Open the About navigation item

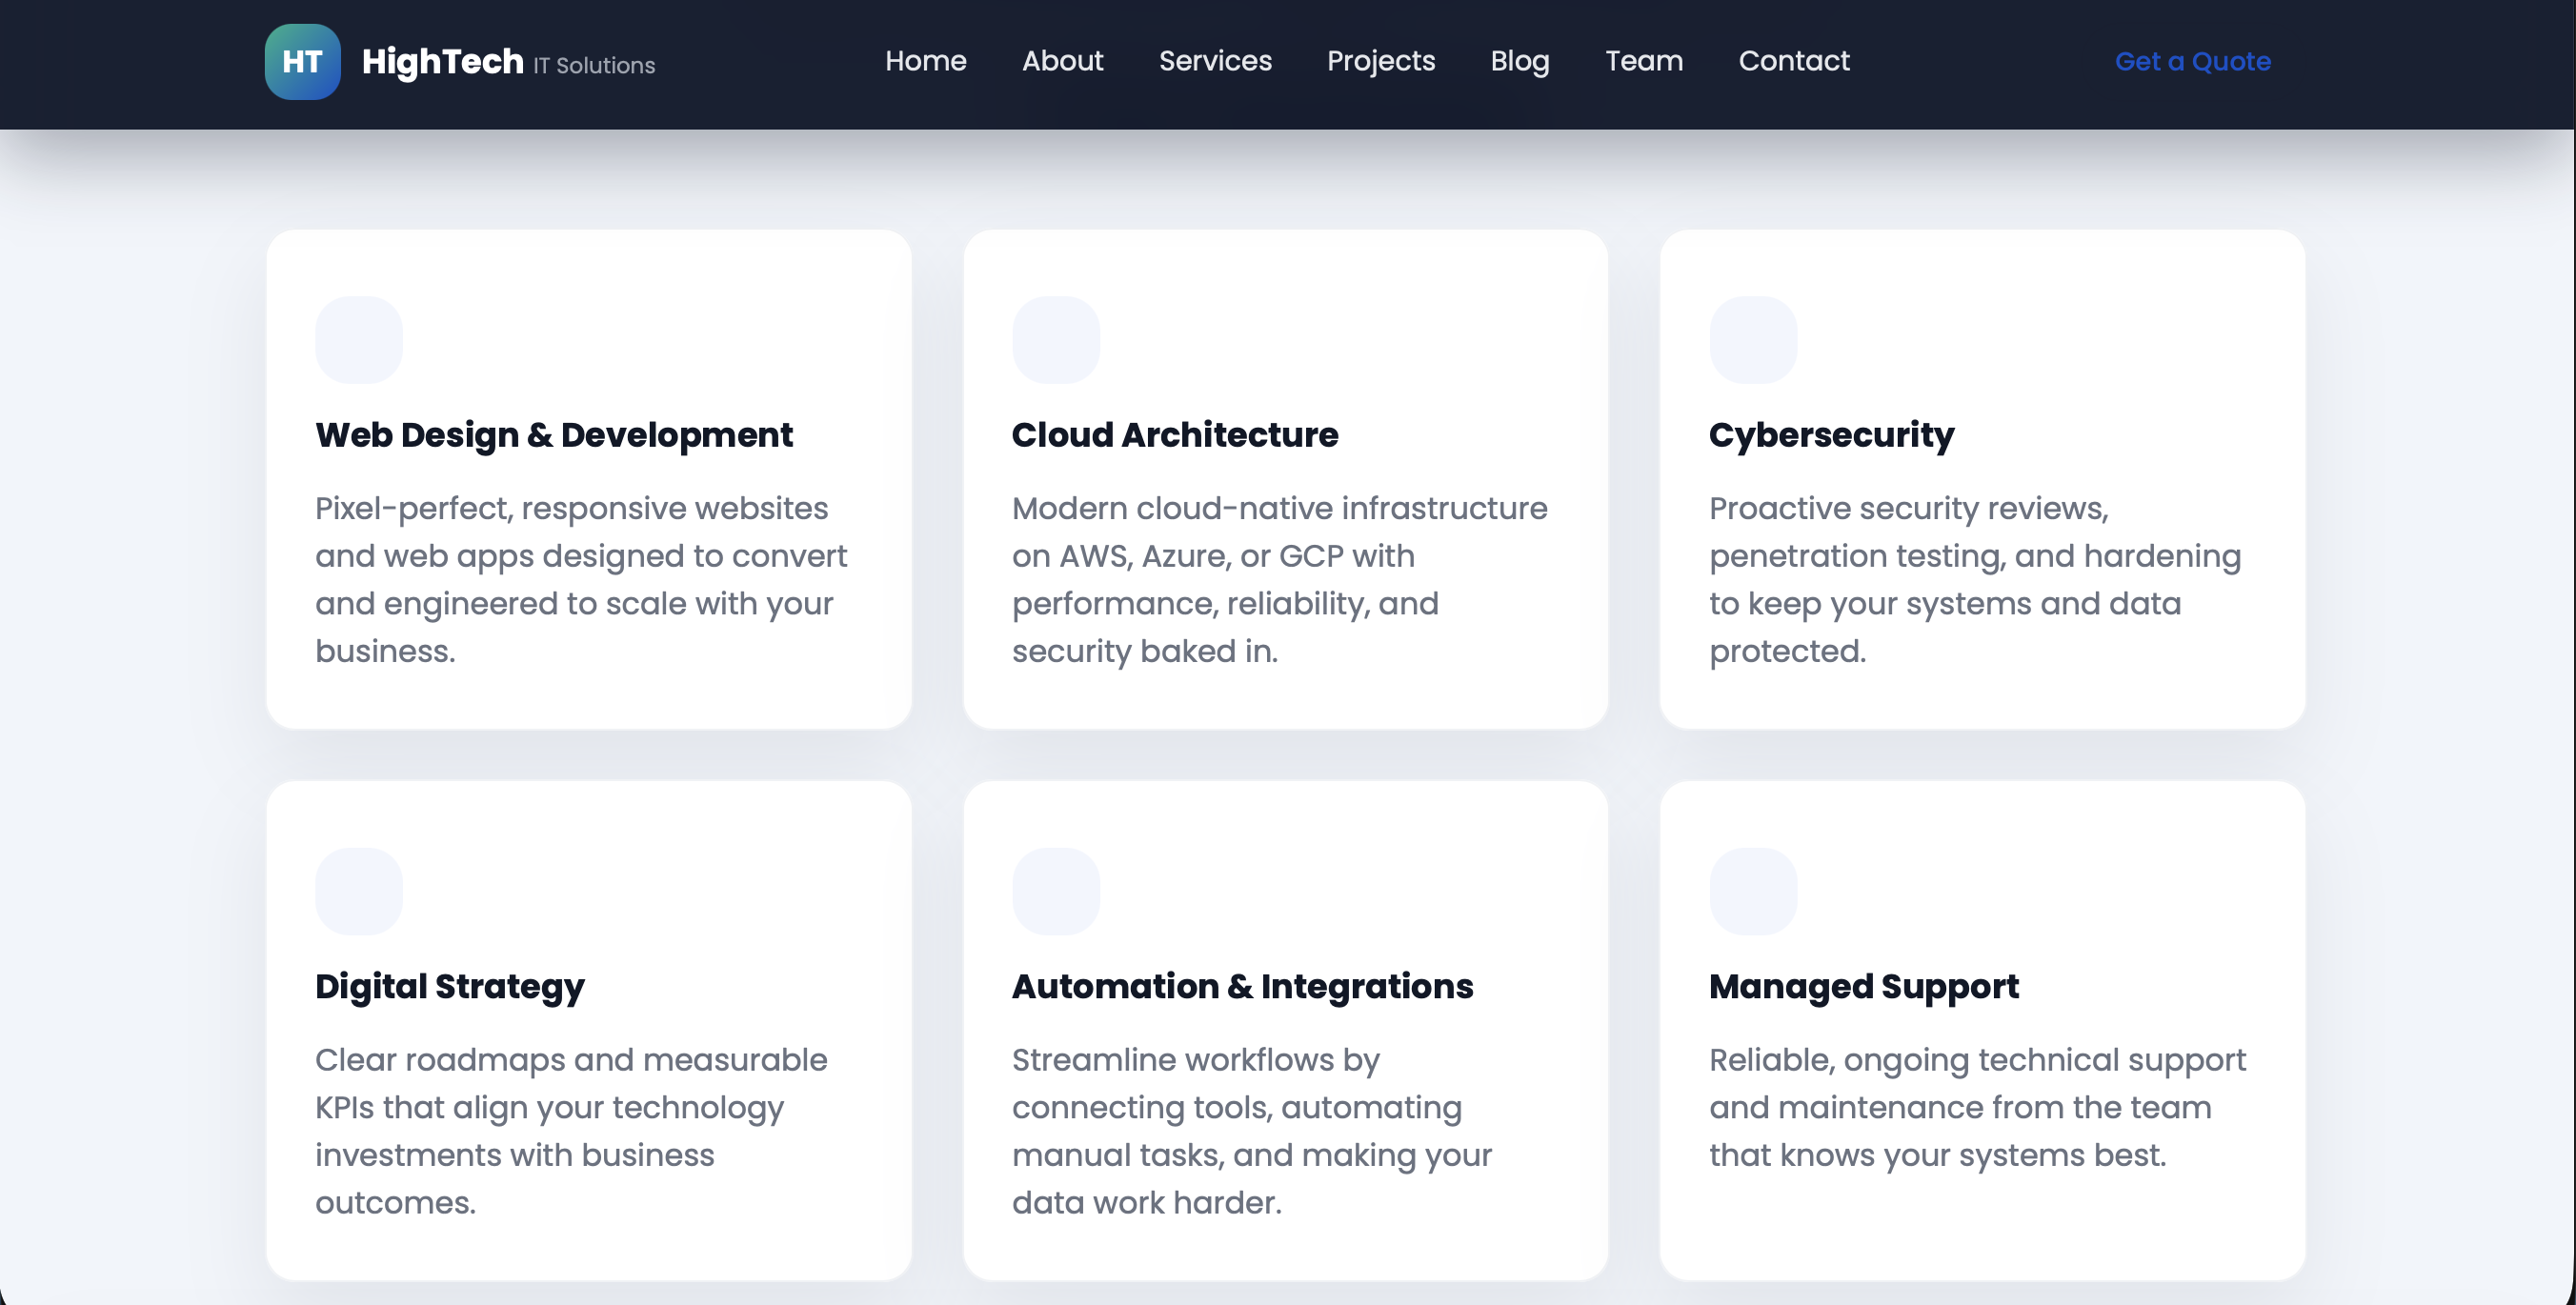point(1063,61)
